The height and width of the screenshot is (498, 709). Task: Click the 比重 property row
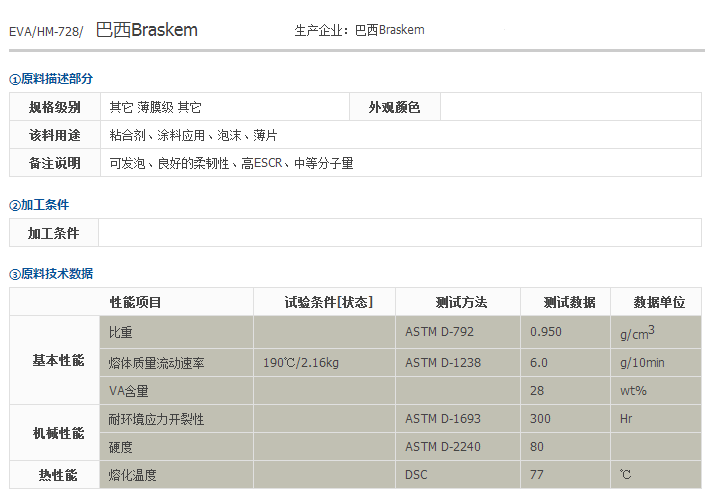tap(401, 332)
